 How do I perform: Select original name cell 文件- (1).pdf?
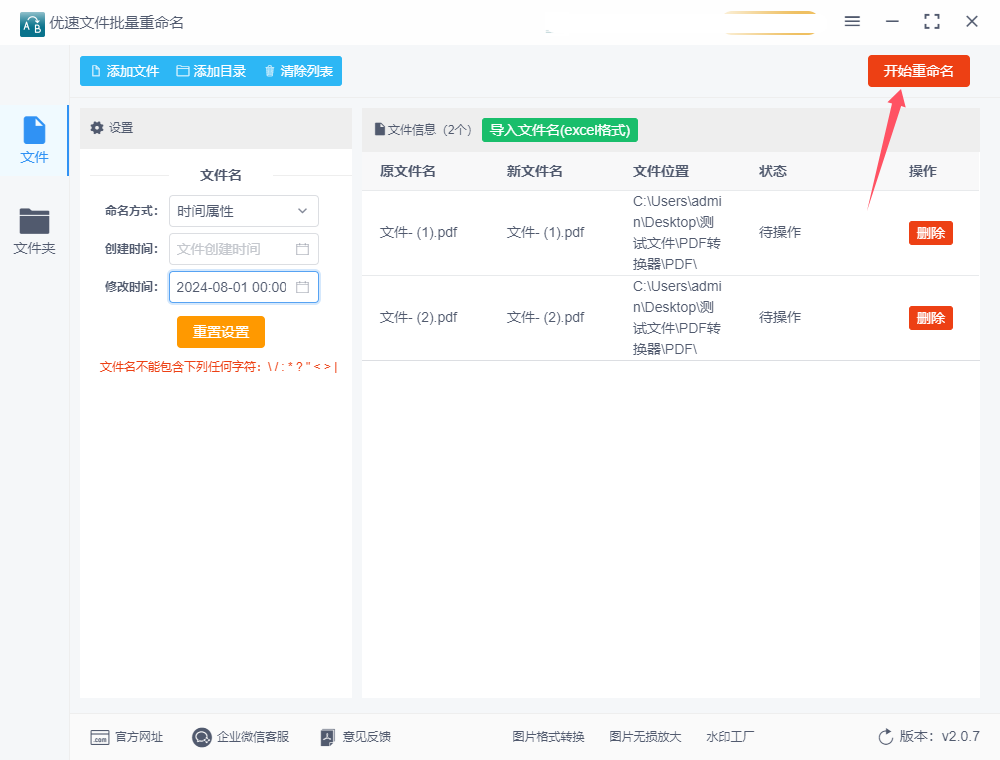point(418,233)
